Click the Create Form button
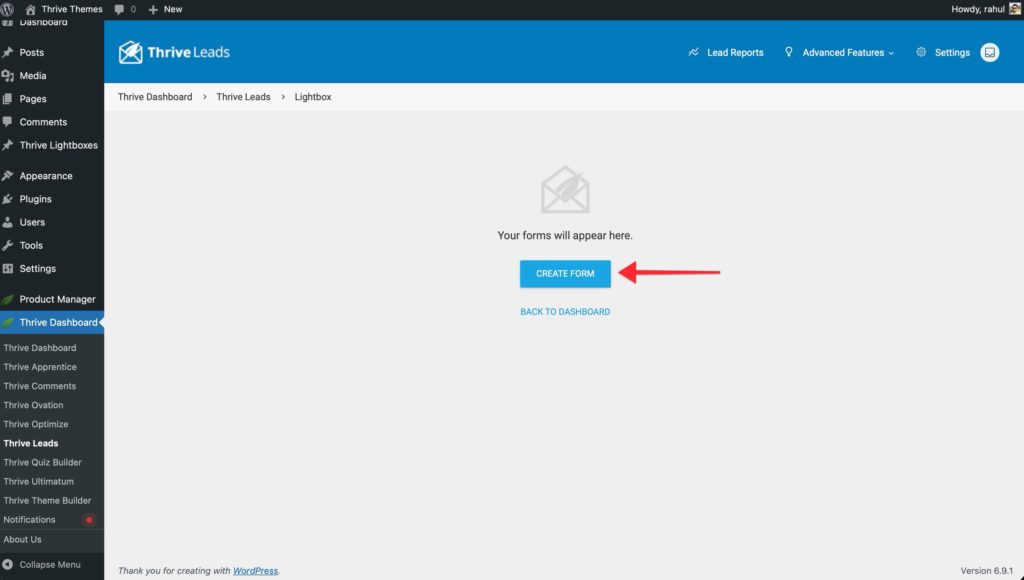The image size is (1024, 580). pyautogui.click(x=565, y=273)
